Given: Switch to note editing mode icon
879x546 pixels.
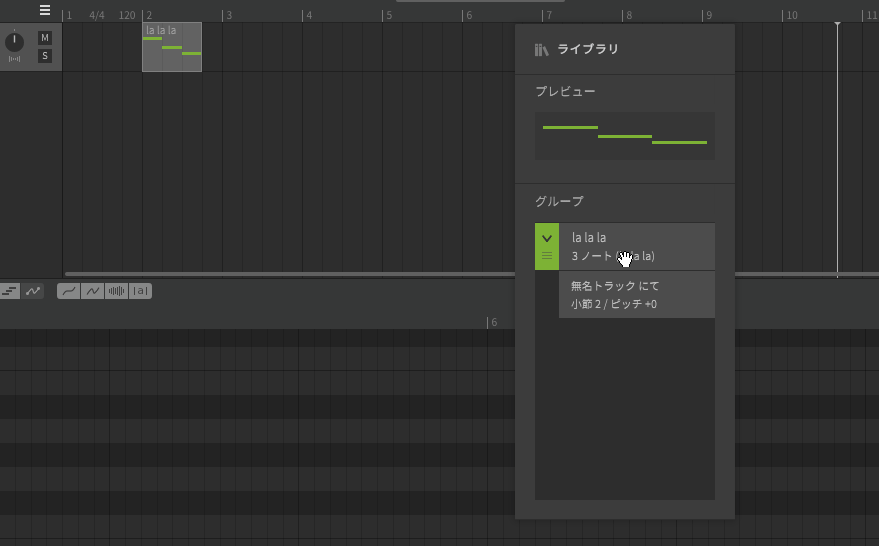Looking at the screenshot, I should click(10, 291).
